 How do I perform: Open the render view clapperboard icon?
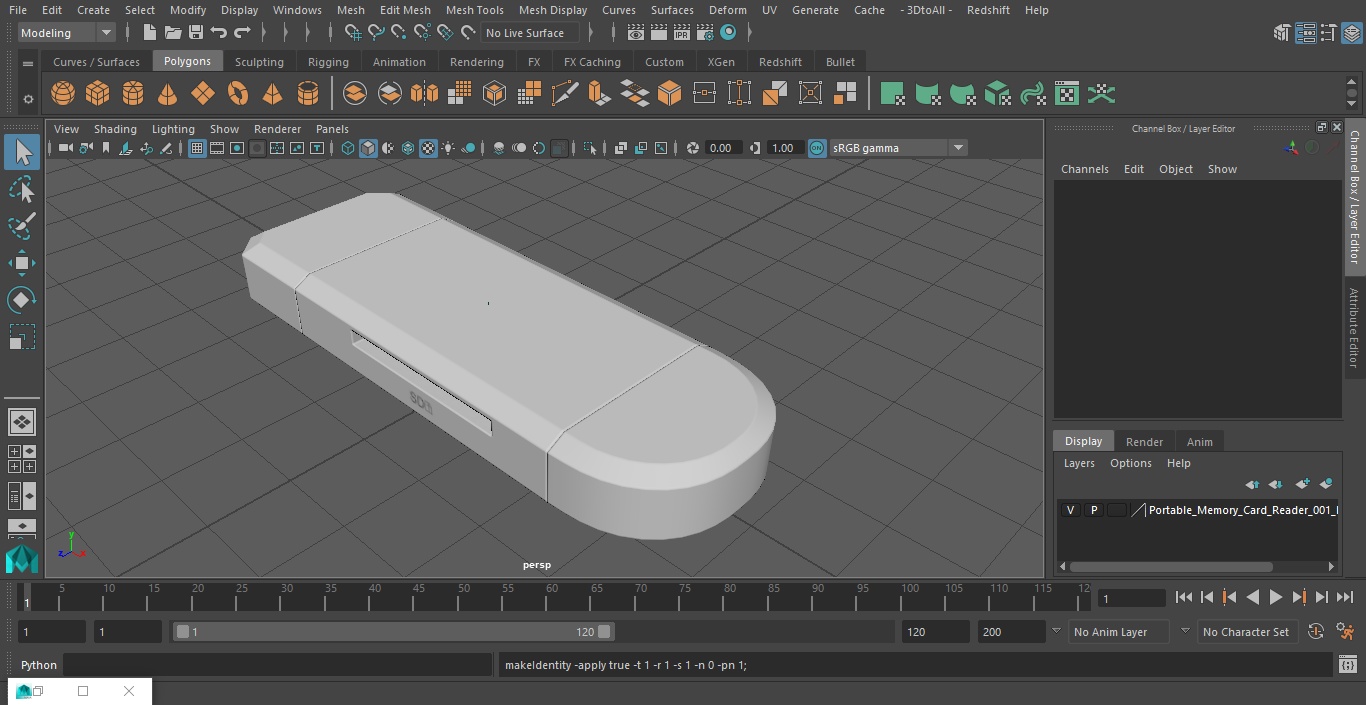click(636, 33)
